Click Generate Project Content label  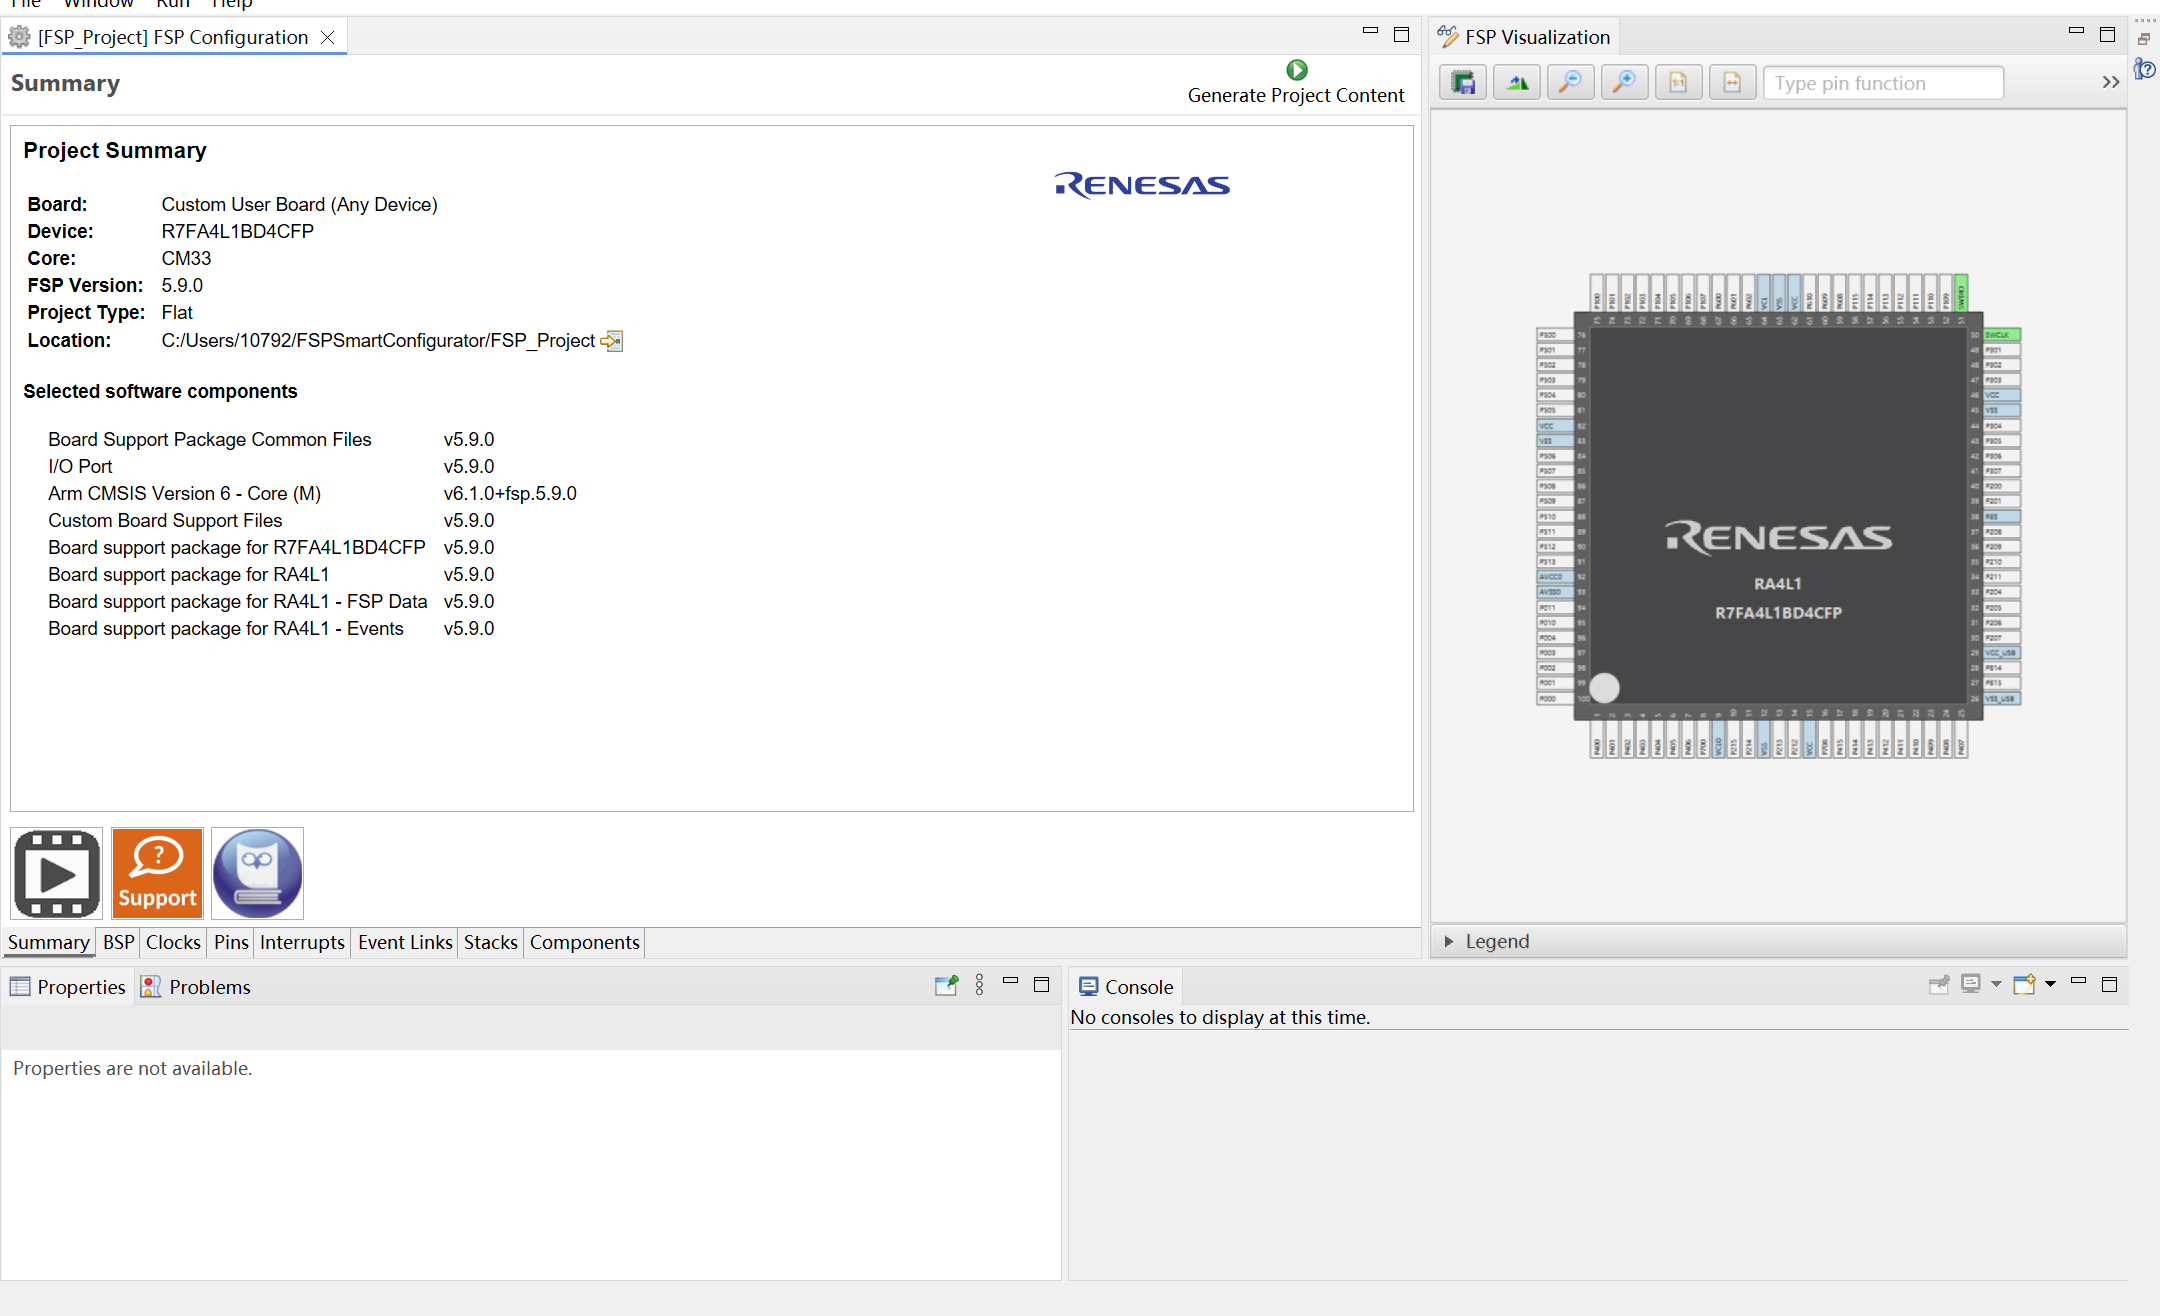click(x=1296, y=95)
